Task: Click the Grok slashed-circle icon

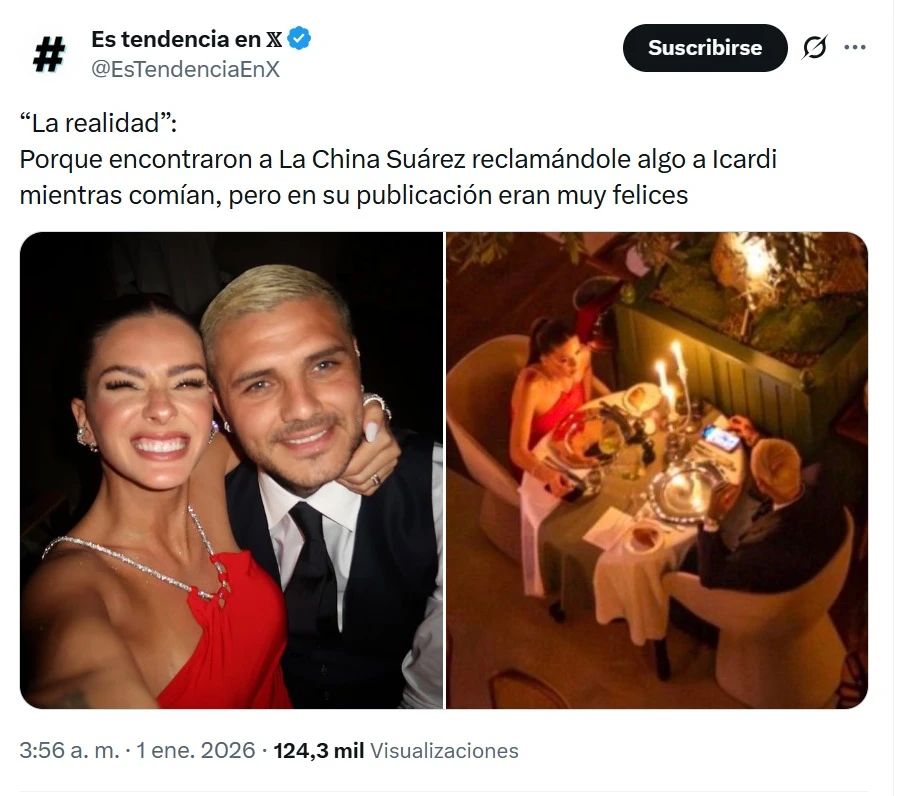Action: tap(814, 47)
